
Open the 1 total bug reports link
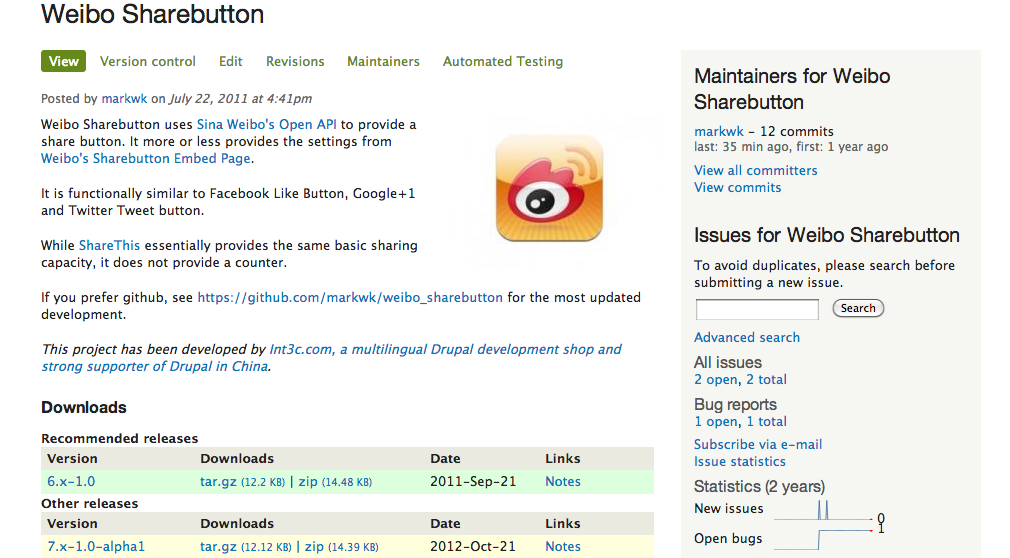coord(767,421)
